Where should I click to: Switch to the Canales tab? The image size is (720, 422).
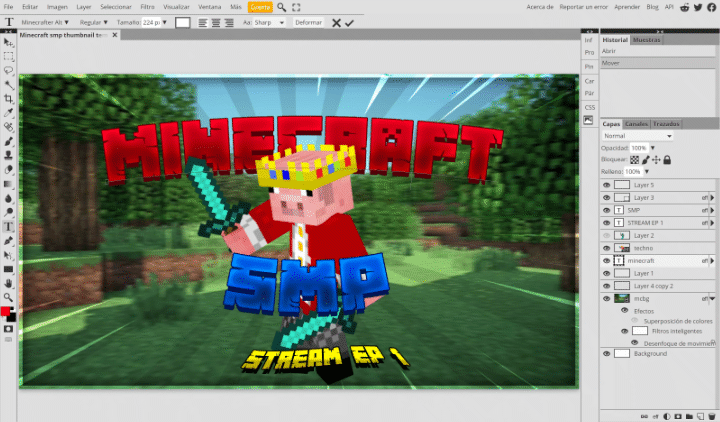pos(636,124)
